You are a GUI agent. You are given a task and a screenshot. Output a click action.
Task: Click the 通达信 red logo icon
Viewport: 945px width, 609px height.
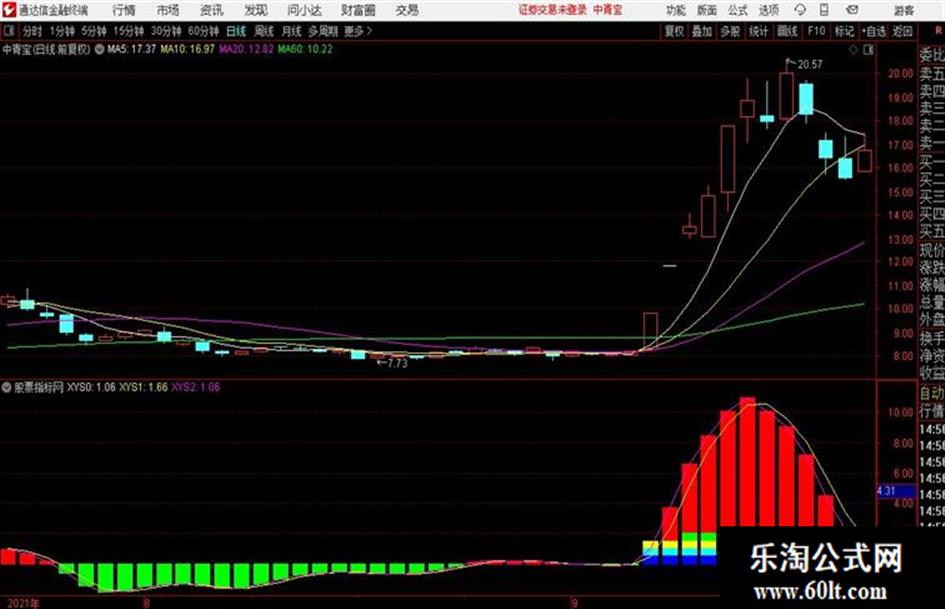pyautogui.click(x=8, y=10)
